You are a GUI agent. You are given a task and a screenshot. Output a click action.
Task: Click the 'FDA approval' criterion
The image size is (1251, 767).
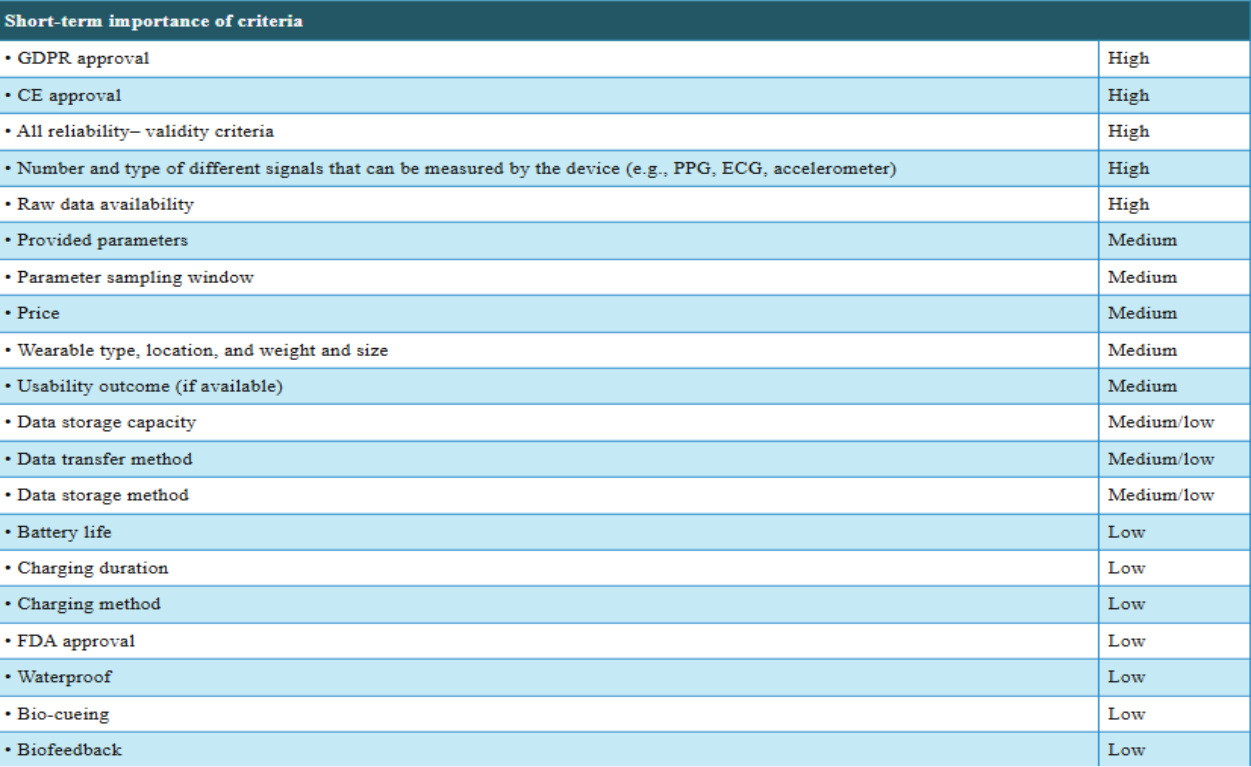point(75,641)
